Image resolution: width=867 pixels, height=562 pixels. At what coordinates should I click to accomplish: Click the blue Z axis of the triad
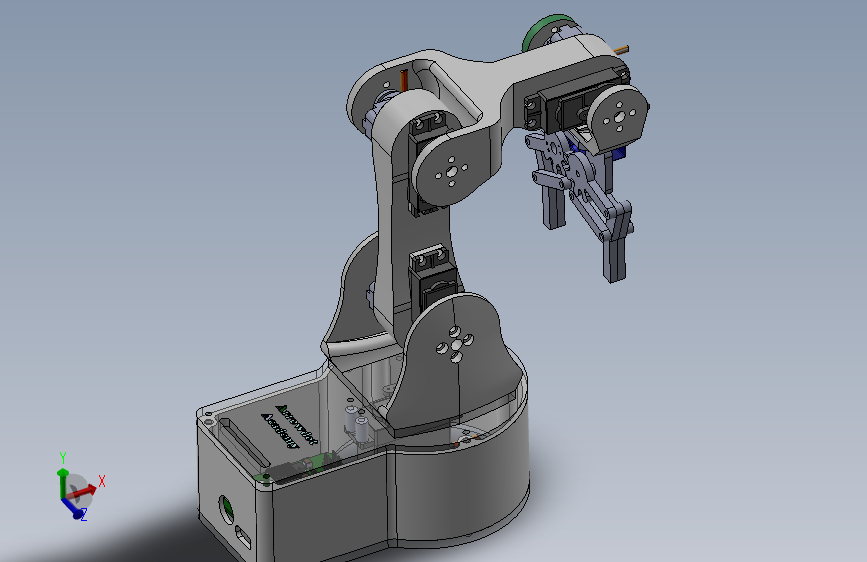pos(73,508)
